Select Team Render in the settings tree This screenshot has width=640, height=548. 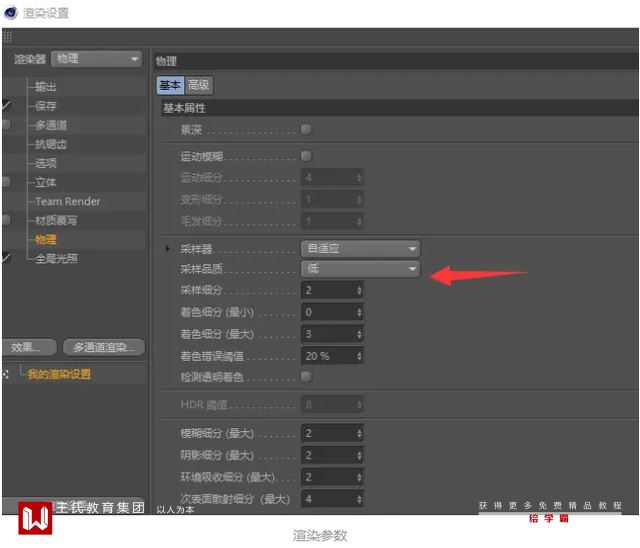pyautogui.click(x=68, y=201)
